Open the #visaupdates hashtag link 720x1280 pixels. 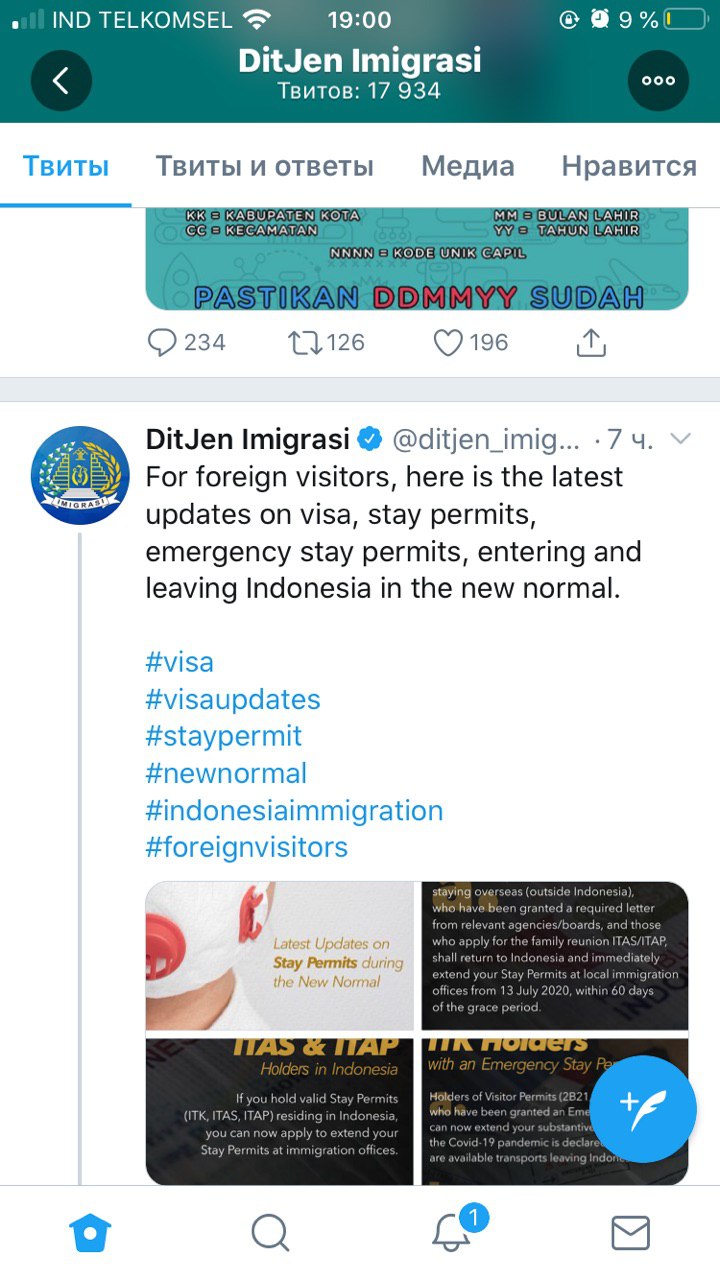click(233, 699)
